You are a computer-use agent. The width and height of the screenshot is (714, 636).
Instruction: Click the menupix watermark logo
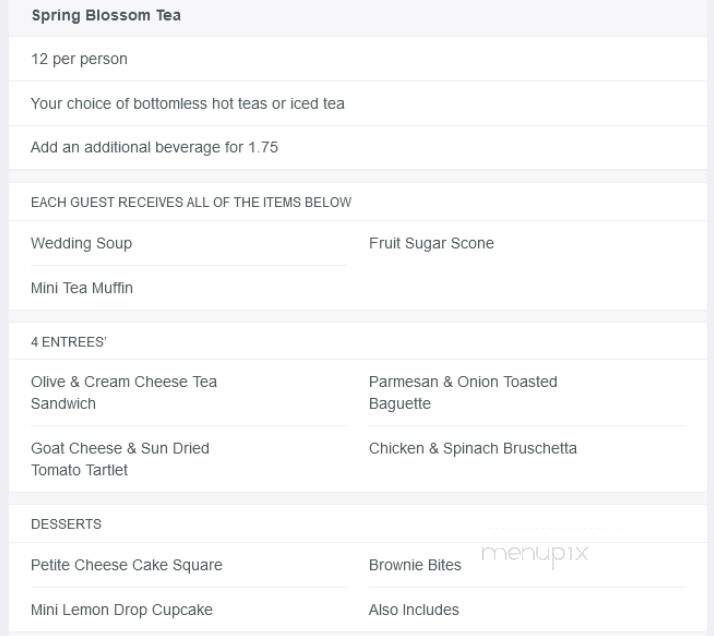pyautogui.click(x=535, y=555)
